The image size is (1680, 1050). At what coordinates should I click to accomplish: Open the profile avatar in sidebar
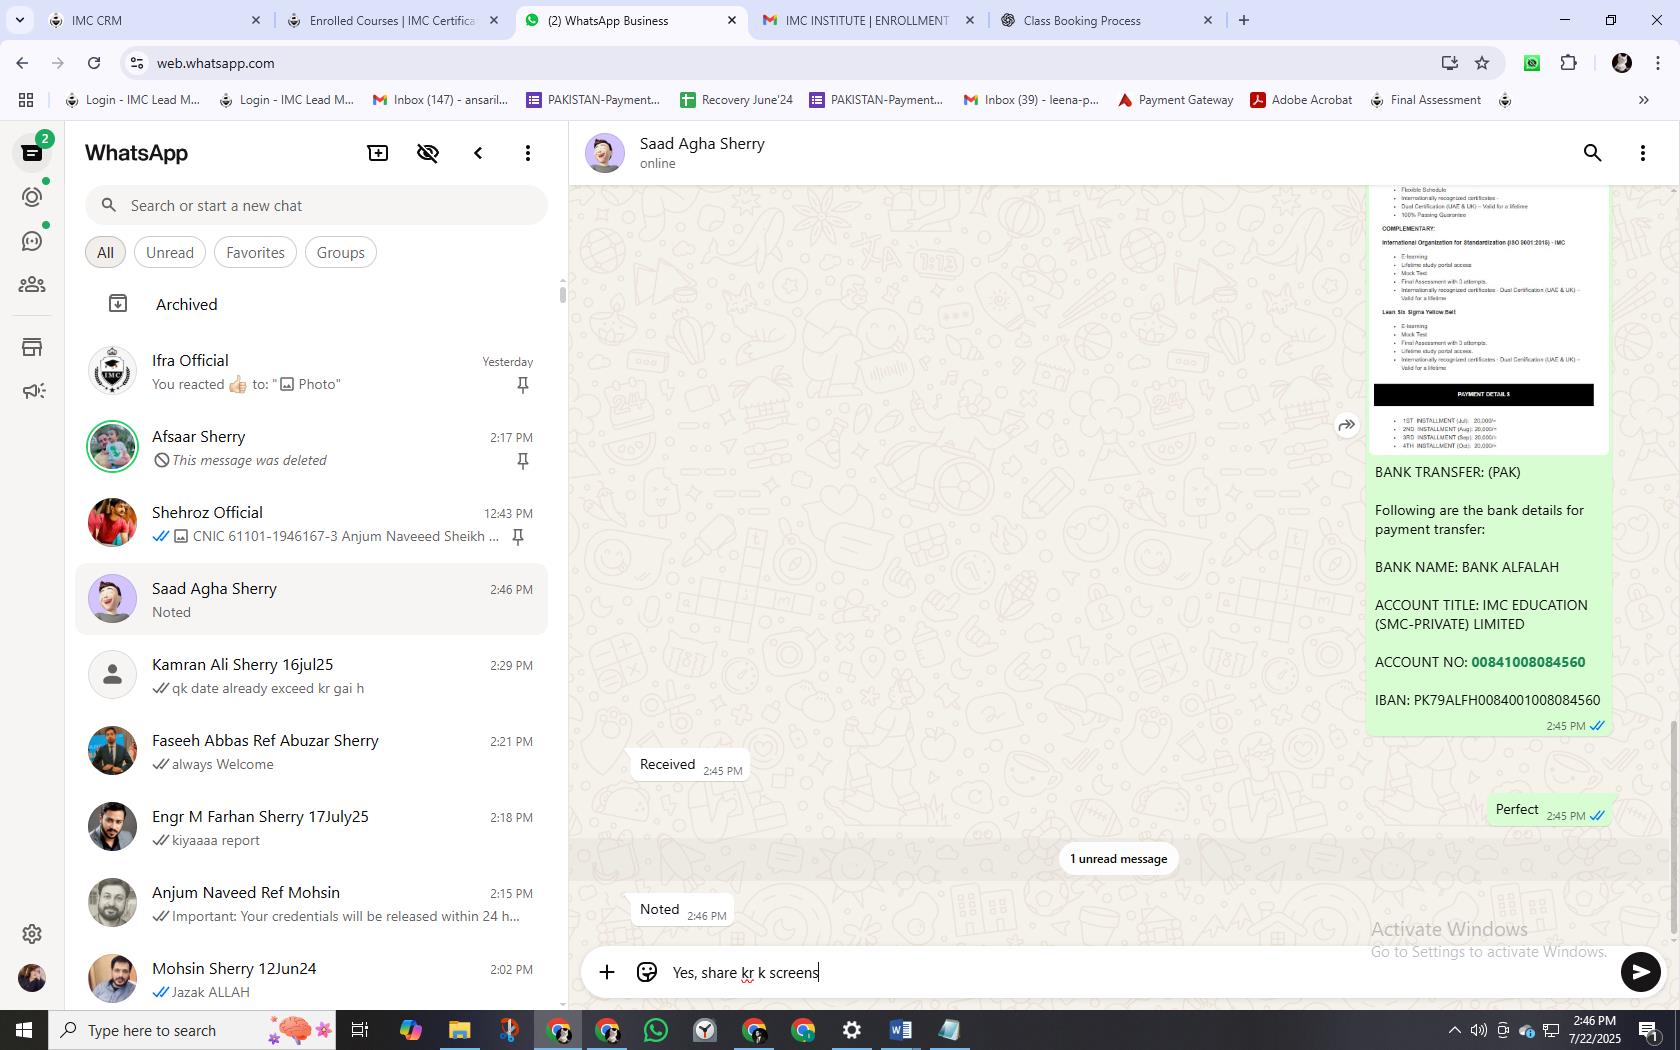click(x=32, y=978)
